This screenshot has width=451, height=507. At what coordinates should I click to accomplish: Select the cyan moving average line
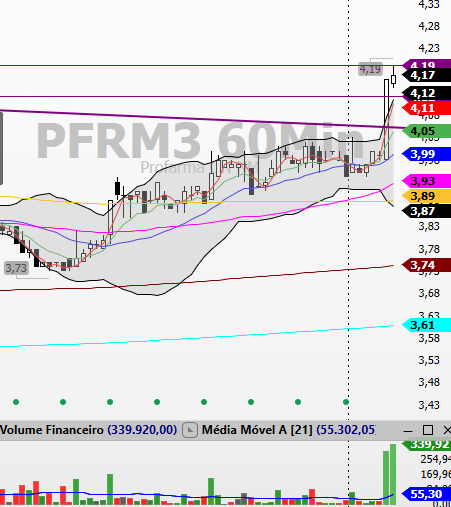point(197,337)
